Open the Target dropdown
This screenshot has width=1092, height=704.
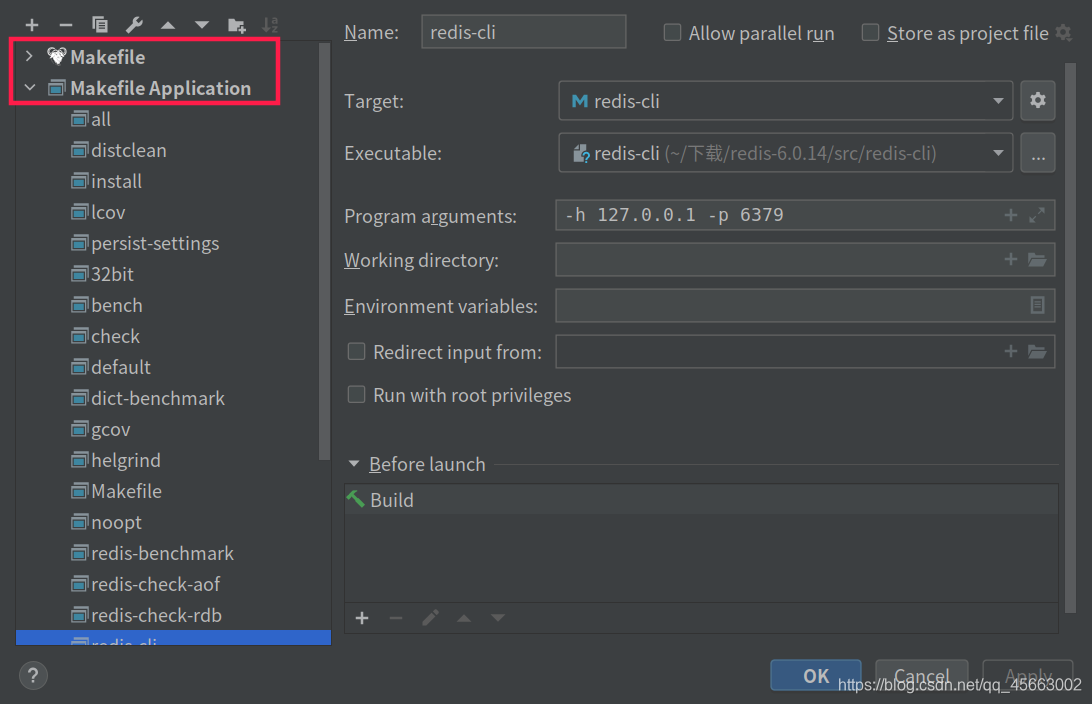coord(997,100)
